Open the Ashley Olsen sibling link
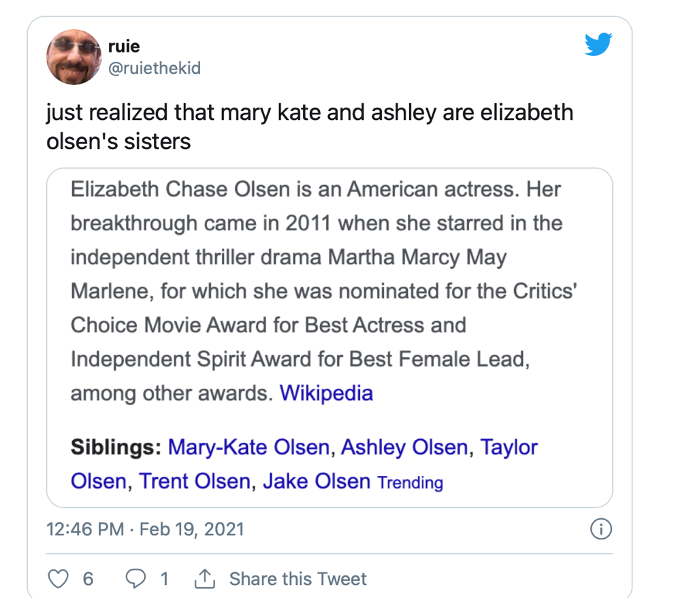 [x=404, y=447]
